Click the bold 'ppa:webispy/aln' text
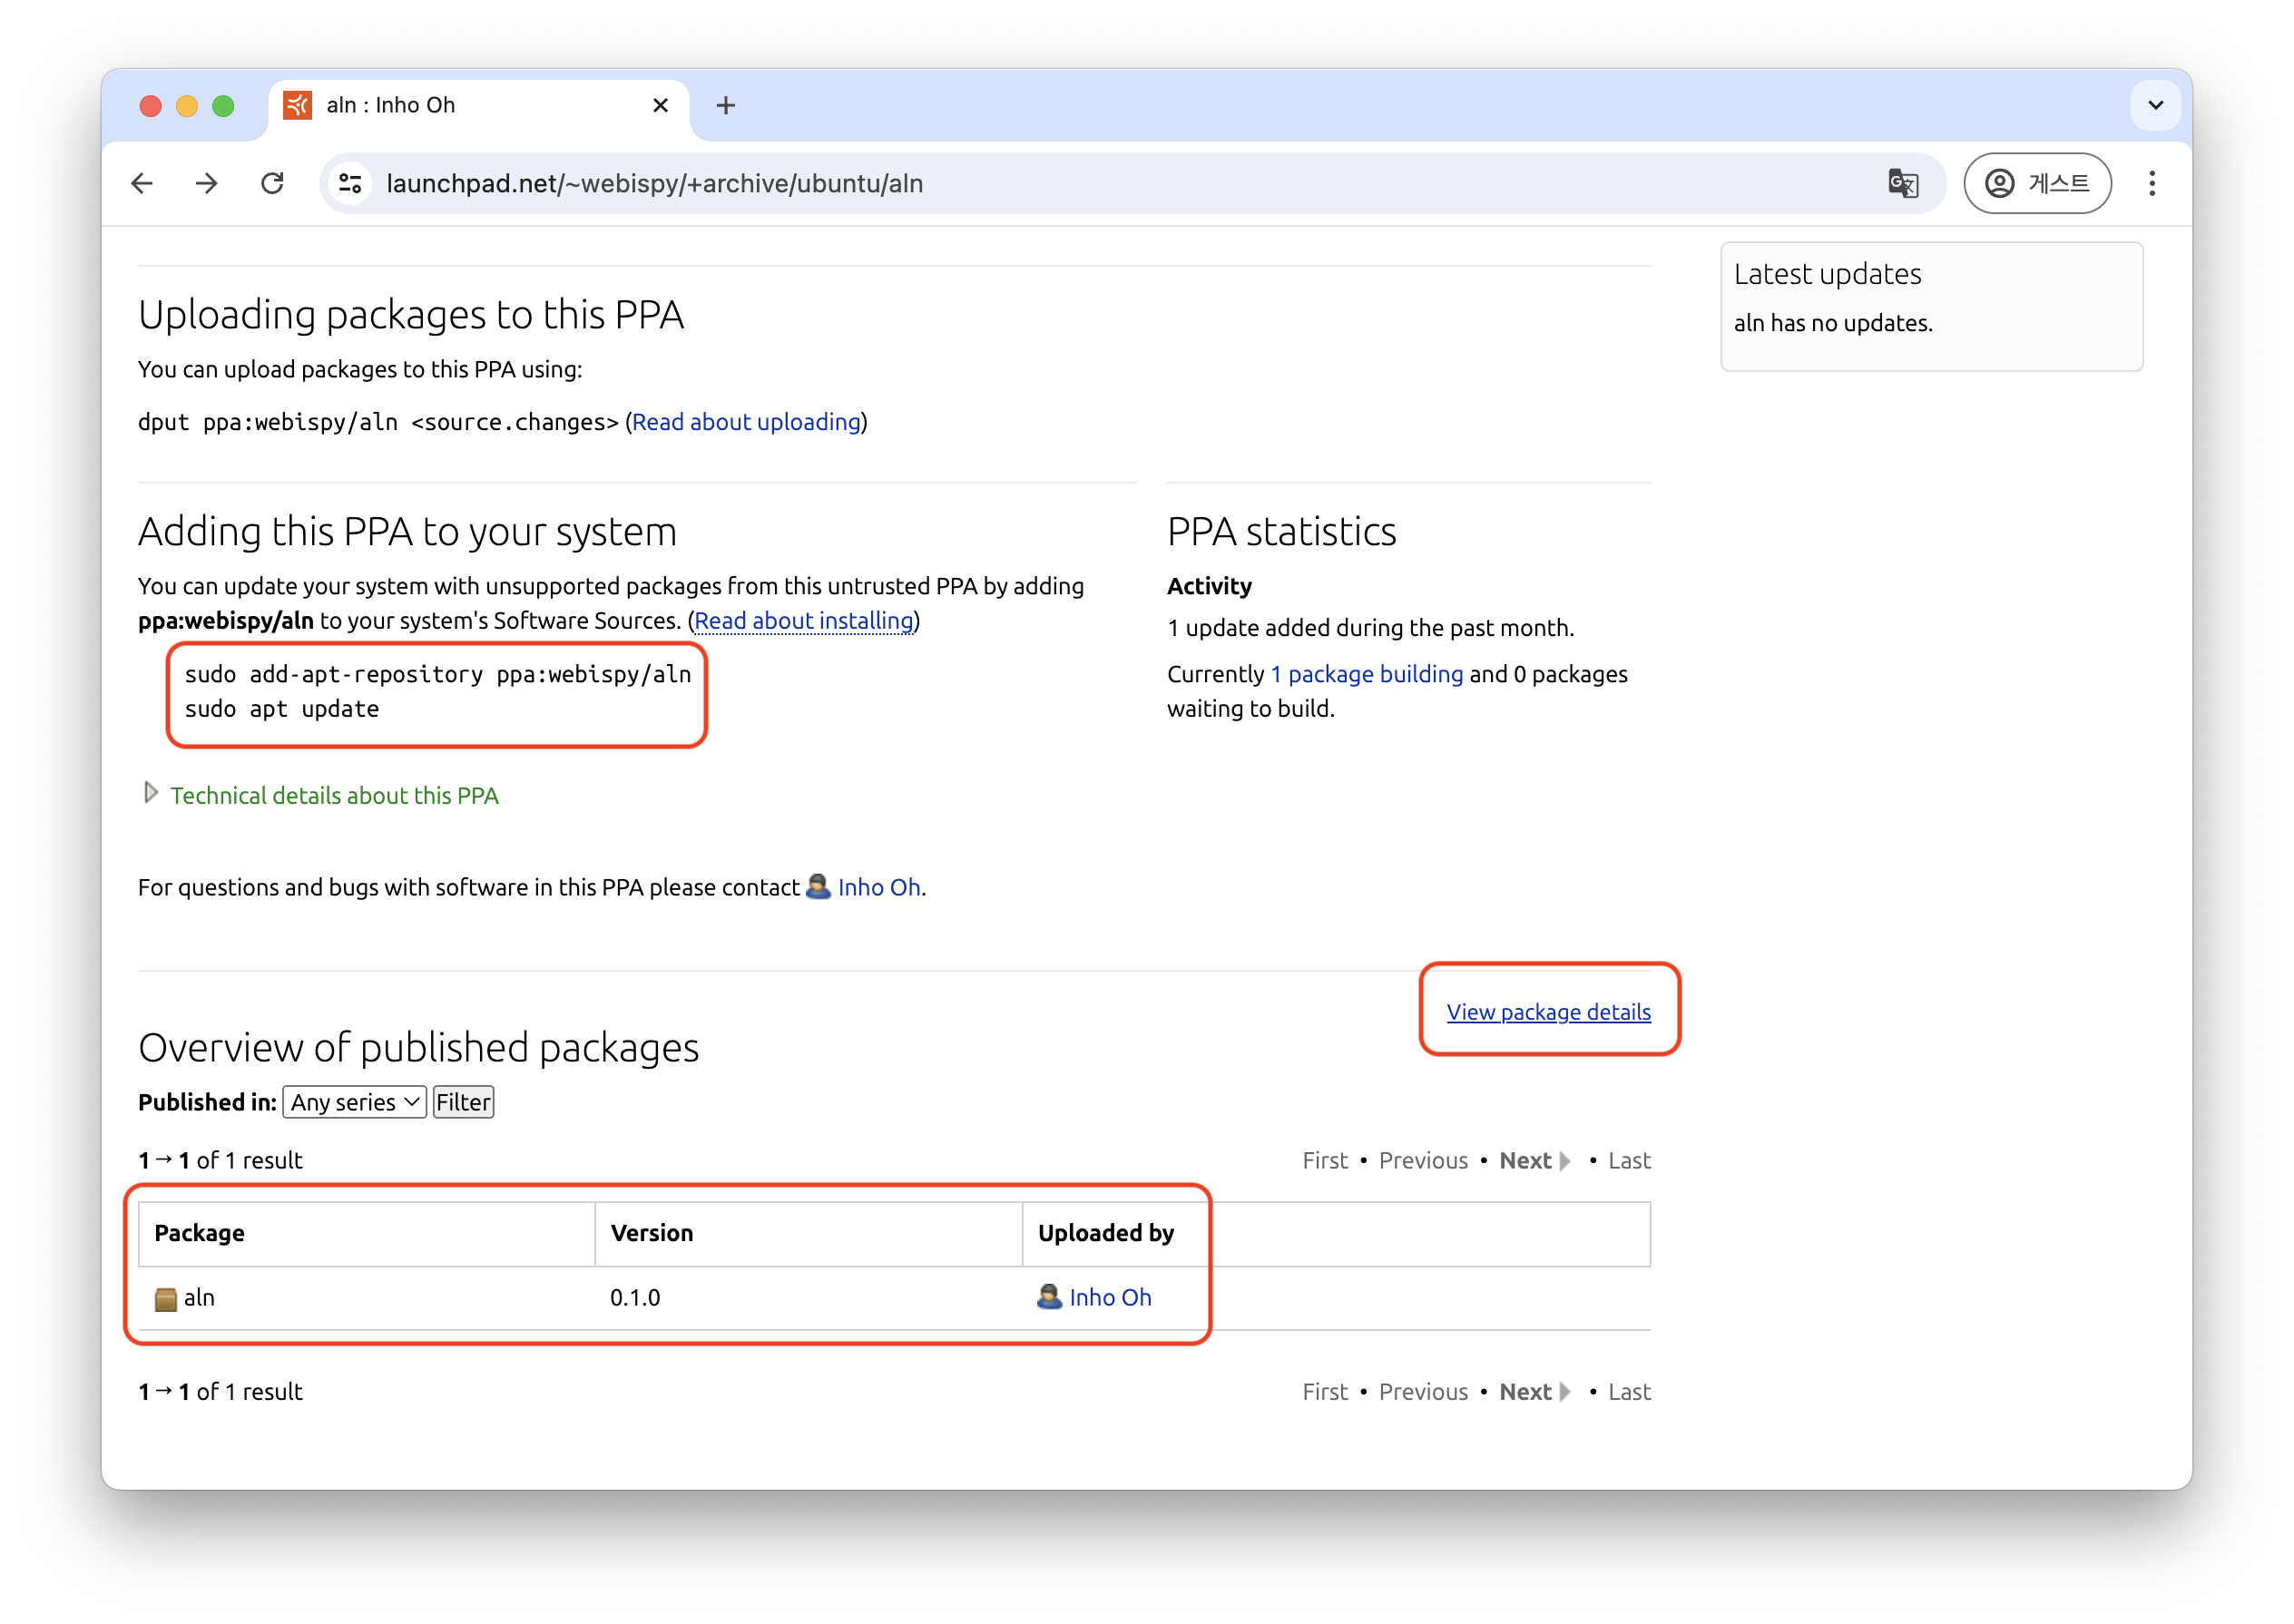This screenshot has height=1624, width=2294. (225, 621)
